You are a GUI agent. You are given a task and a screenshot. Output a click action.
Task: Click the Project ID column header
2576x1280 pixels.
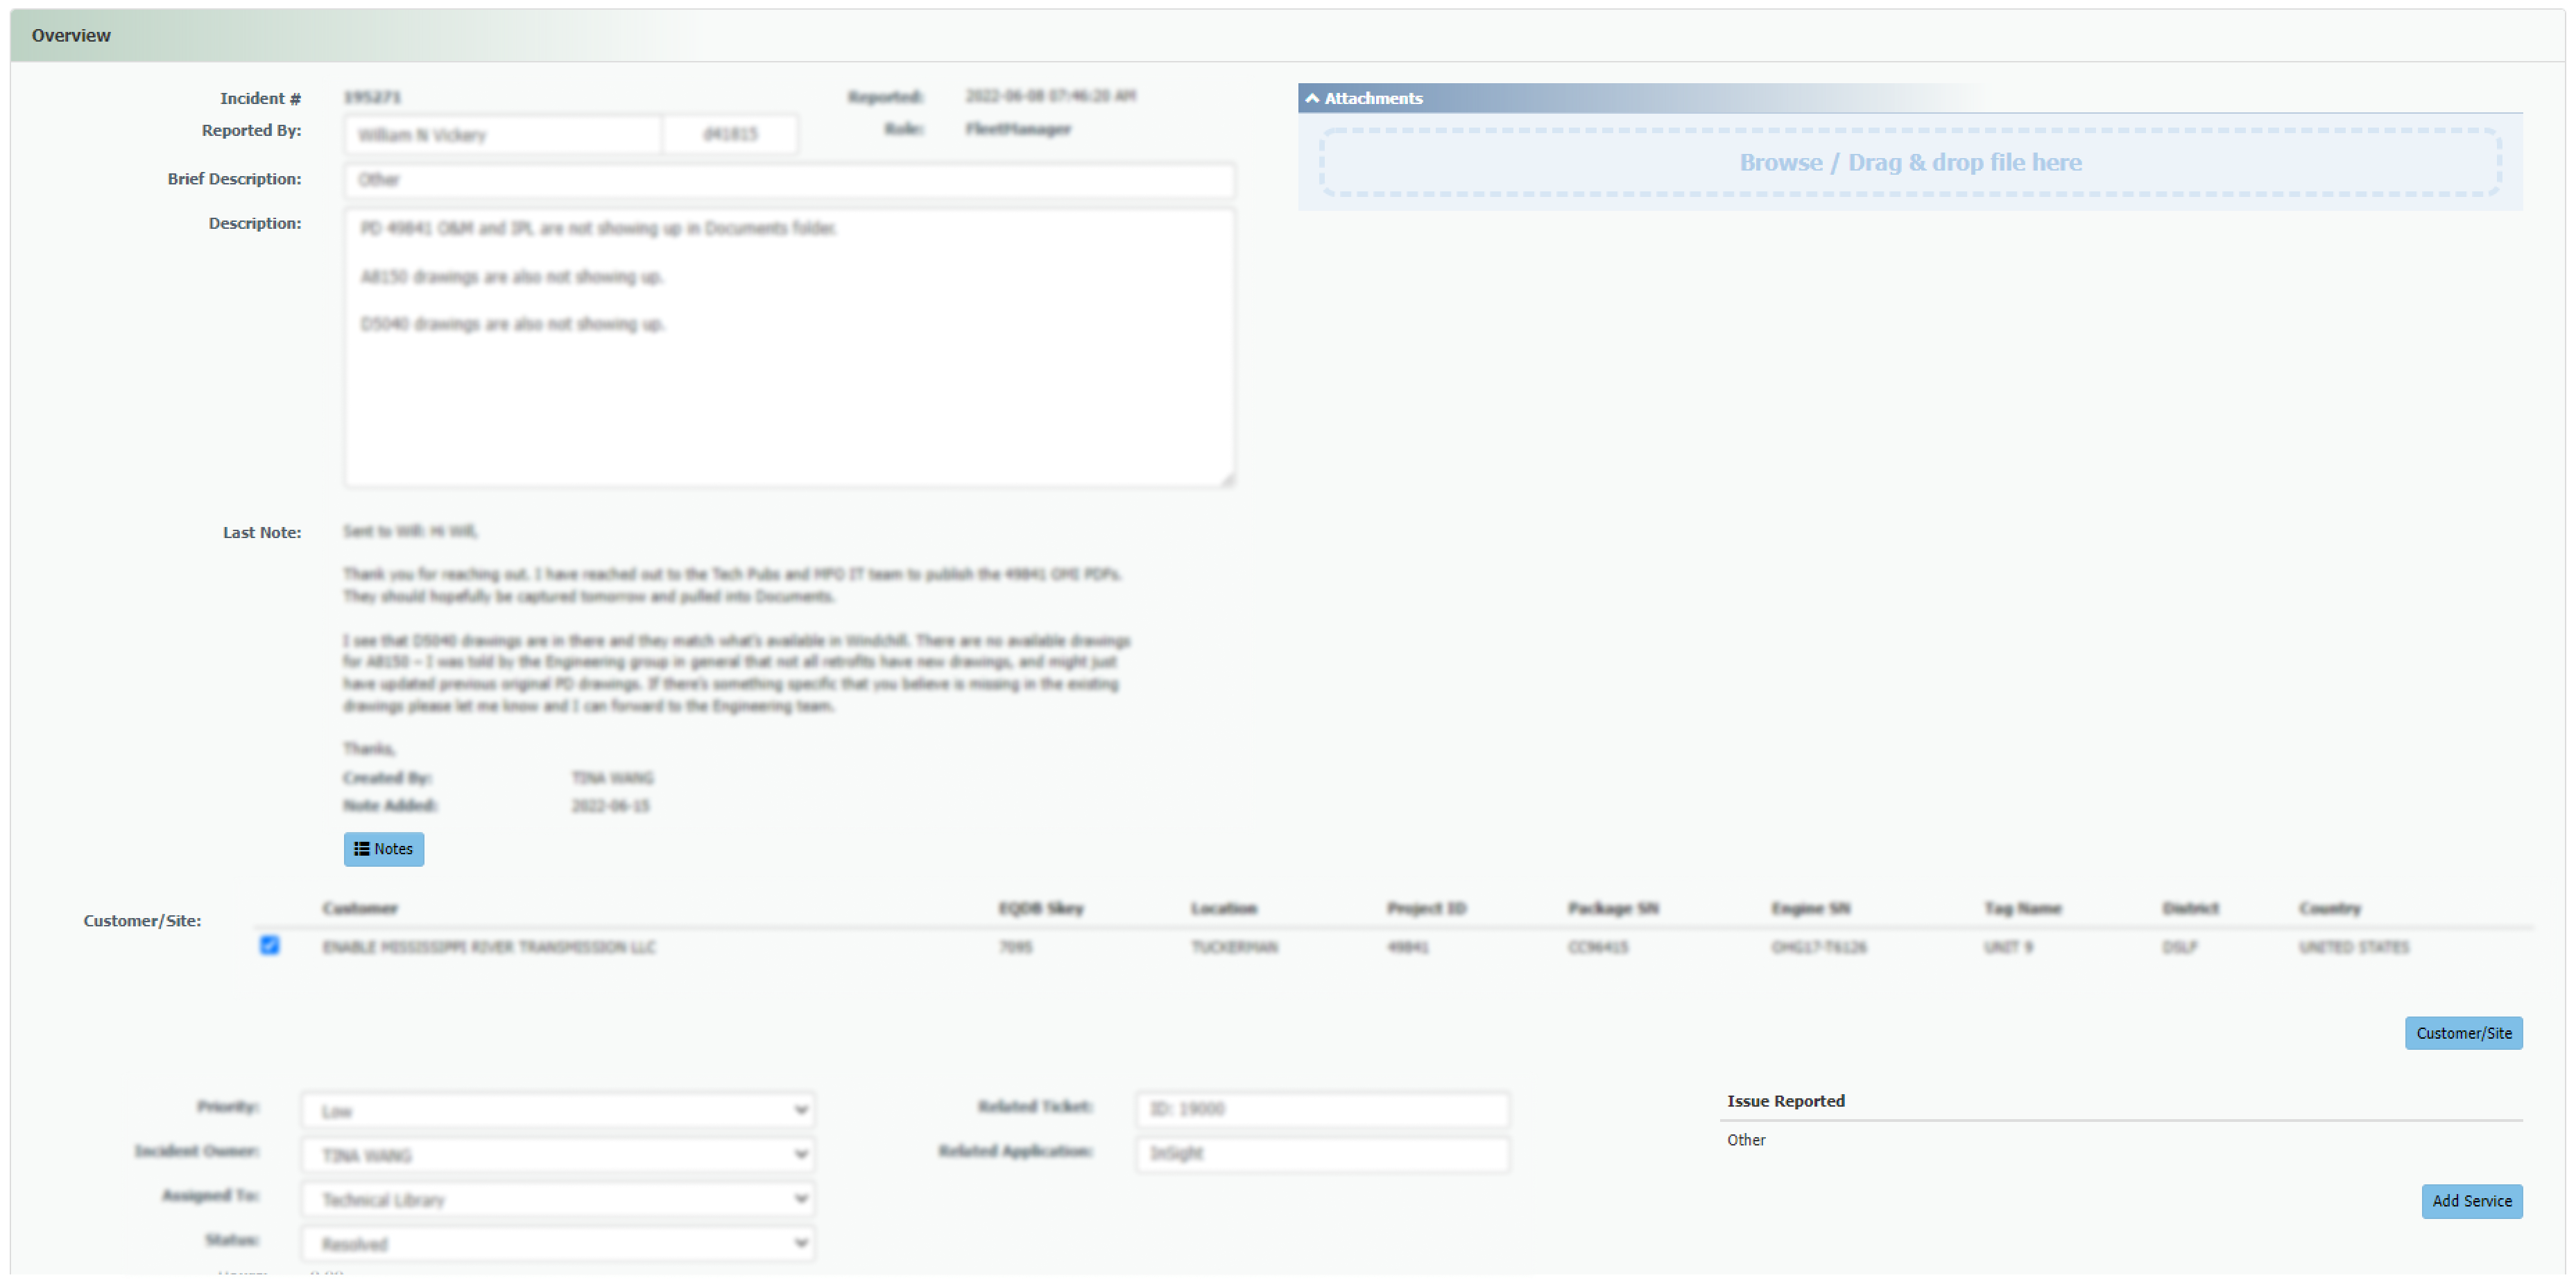pyautogui.click(x=1426, y=908)
